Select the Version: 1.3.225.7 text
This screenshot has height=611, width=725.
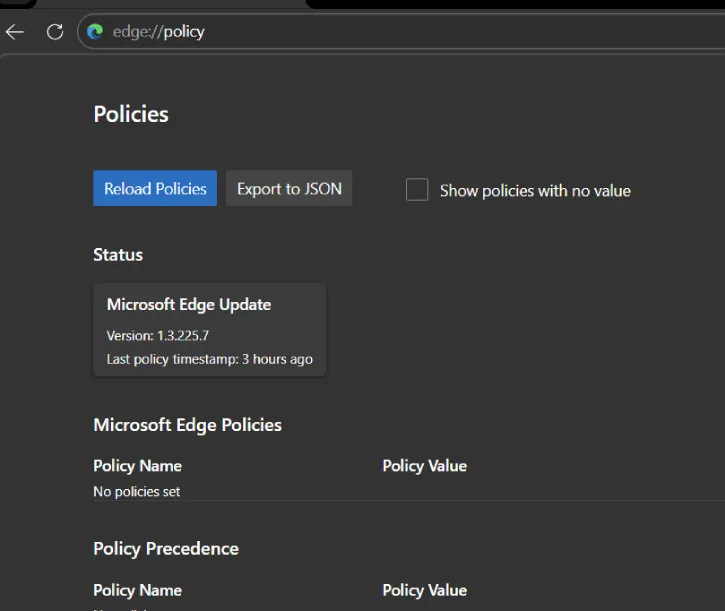coord(158,336)
